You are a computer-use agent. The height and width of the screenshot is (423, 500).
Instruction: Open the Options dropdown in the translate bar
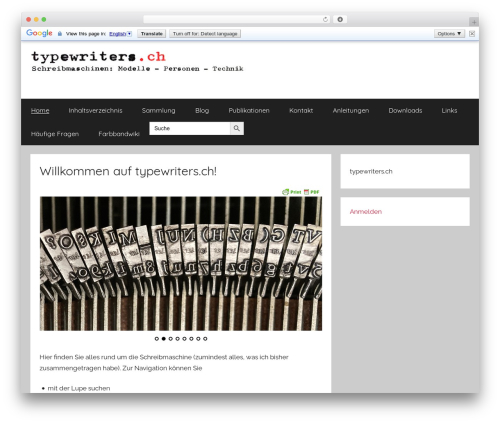(449, 34)
